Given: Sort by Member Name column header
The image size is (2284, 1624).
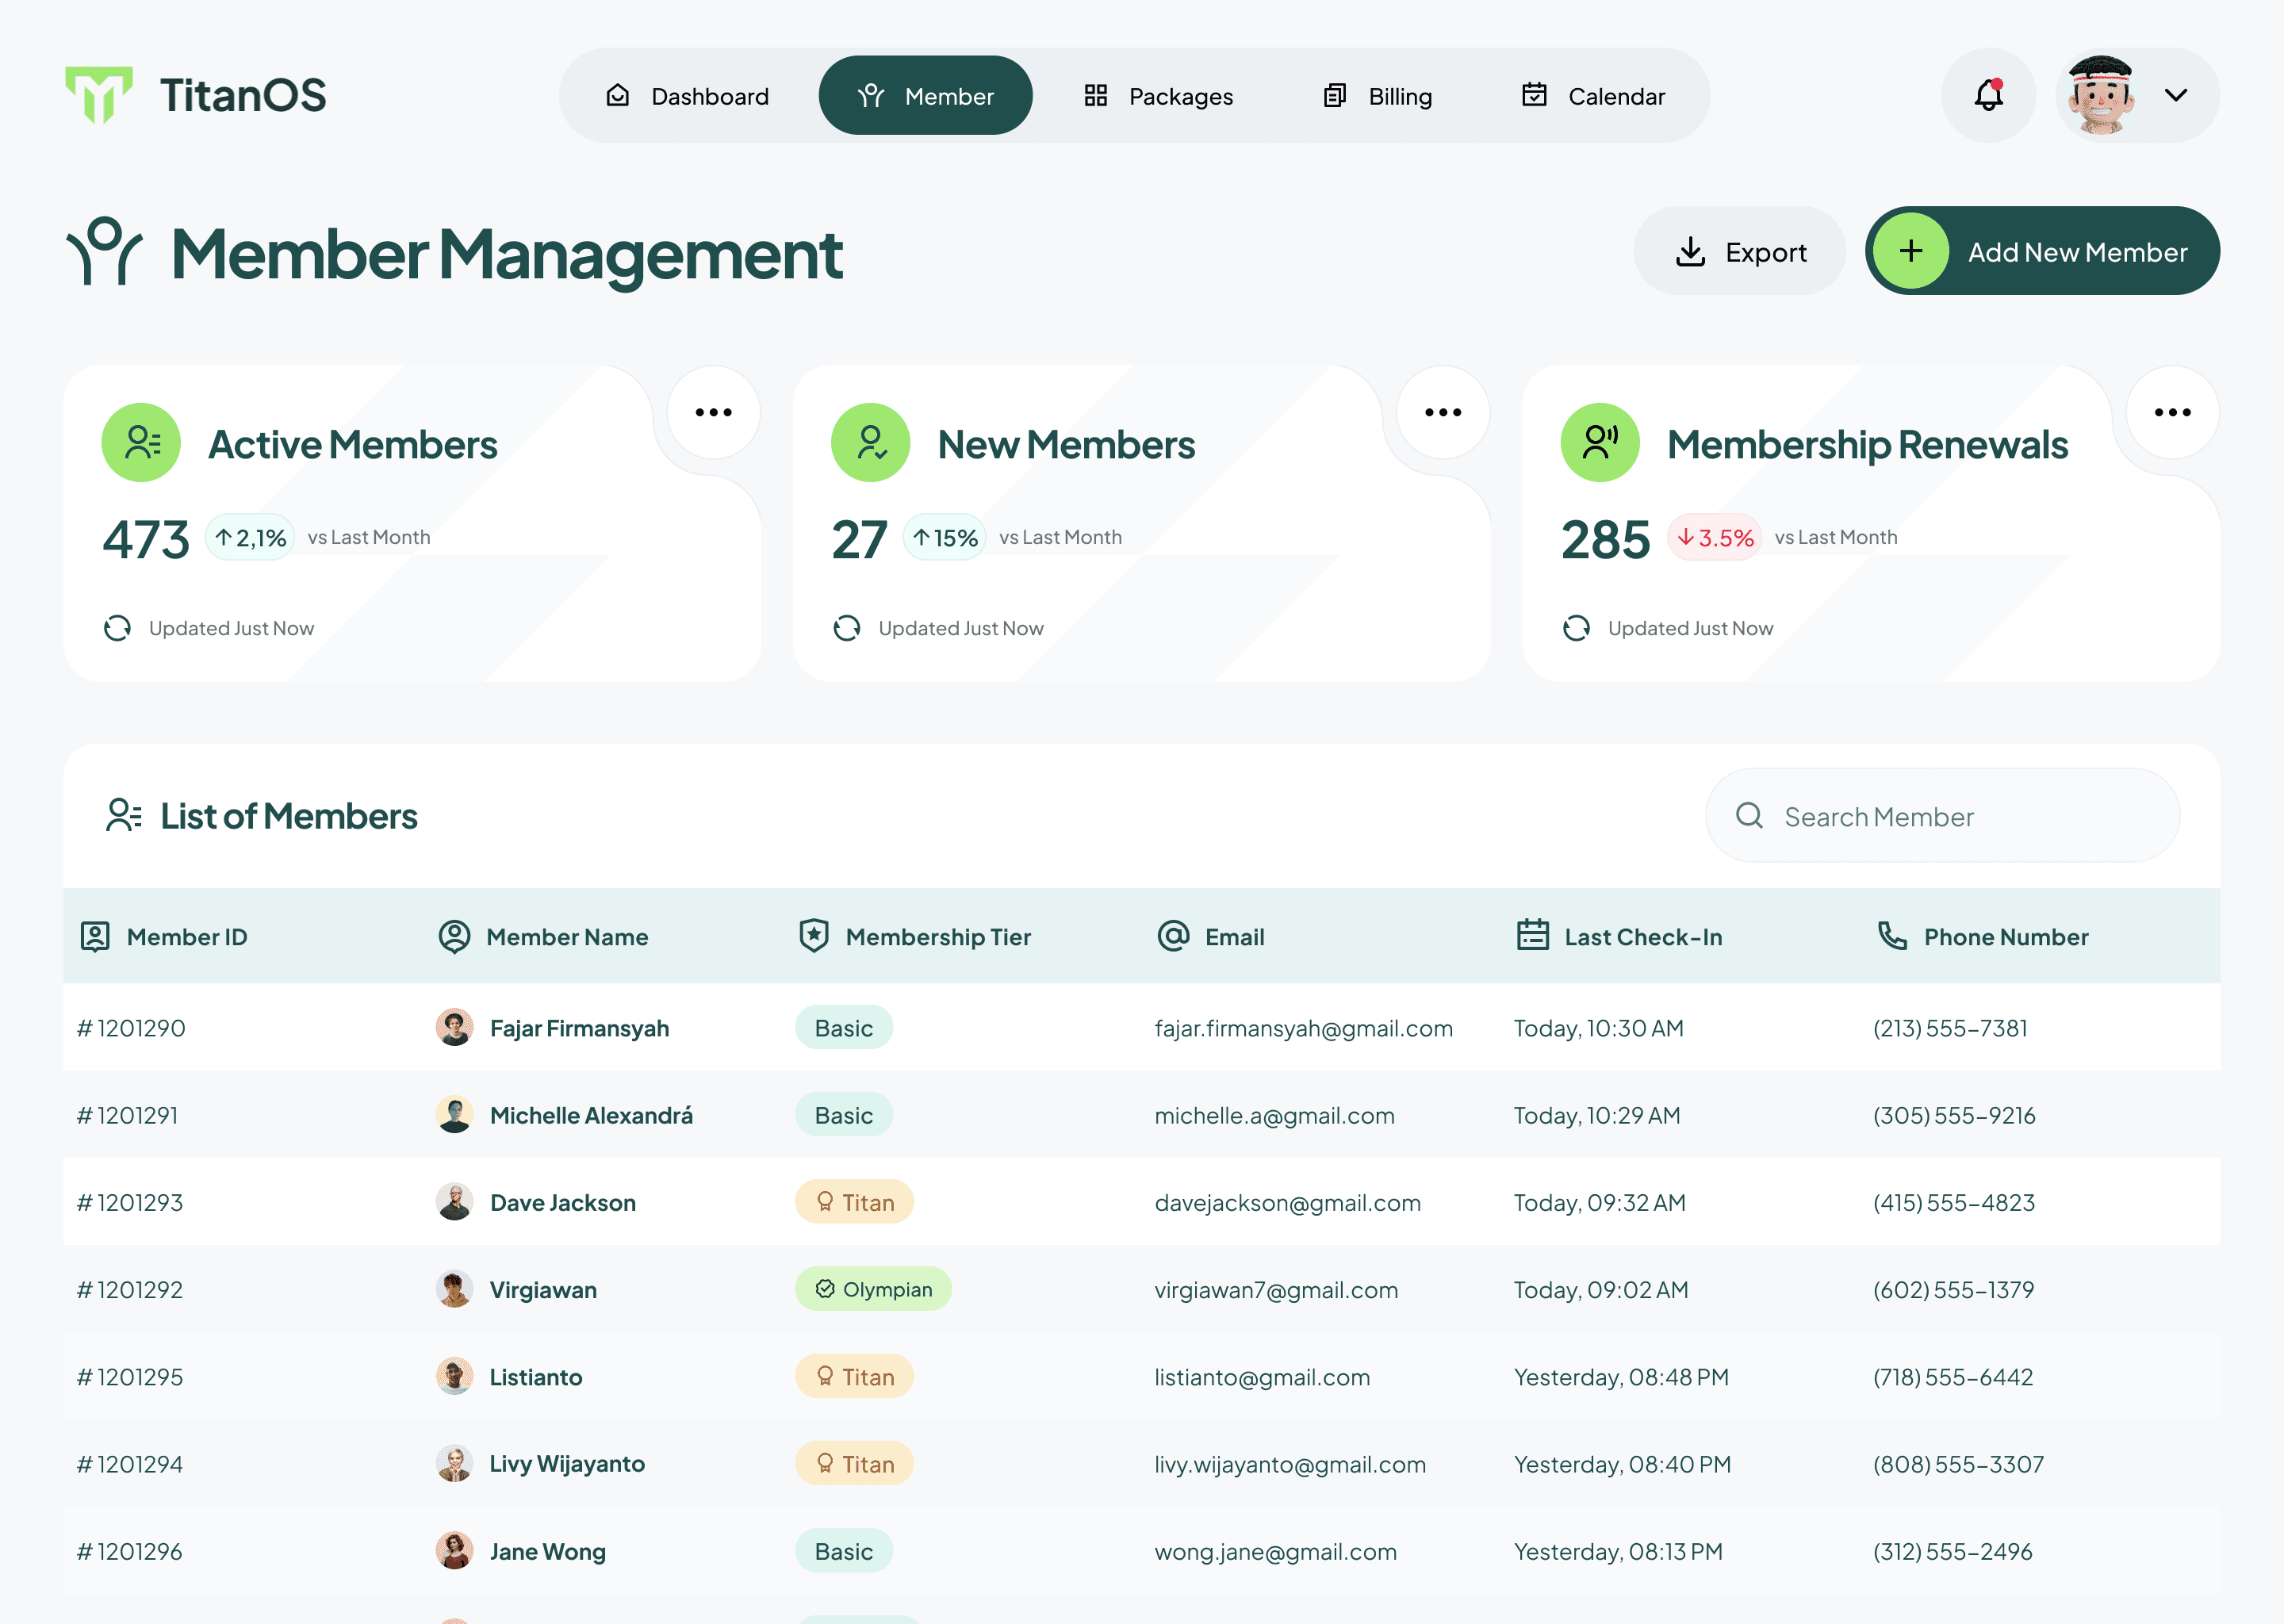Looking at the screenshot, I should pyautogui.click(x=543, y=937).
